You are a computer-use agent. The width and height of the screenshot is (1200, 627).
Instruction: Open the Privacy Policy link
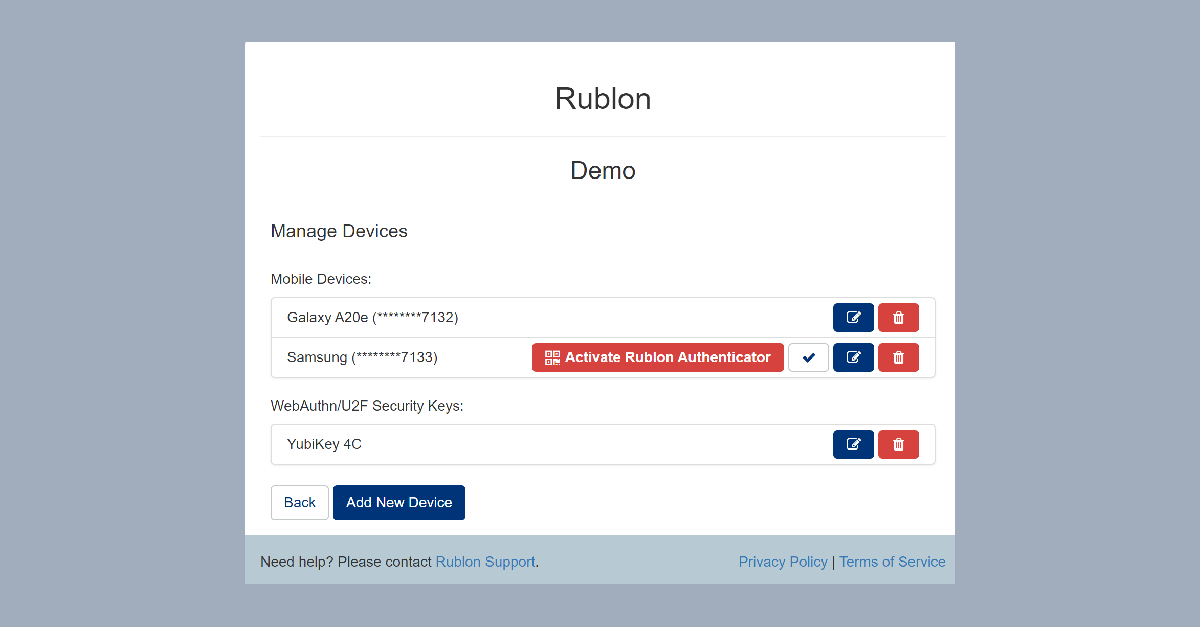pos(783,562)
